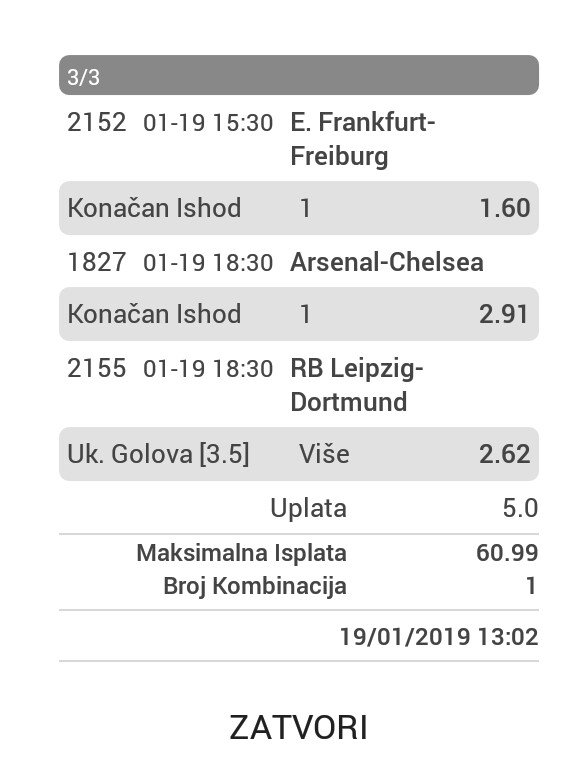This screenshot has width=578, height=773.
Task: Click match code 2155
Action: pyautogui.click(x=97, y=368)
